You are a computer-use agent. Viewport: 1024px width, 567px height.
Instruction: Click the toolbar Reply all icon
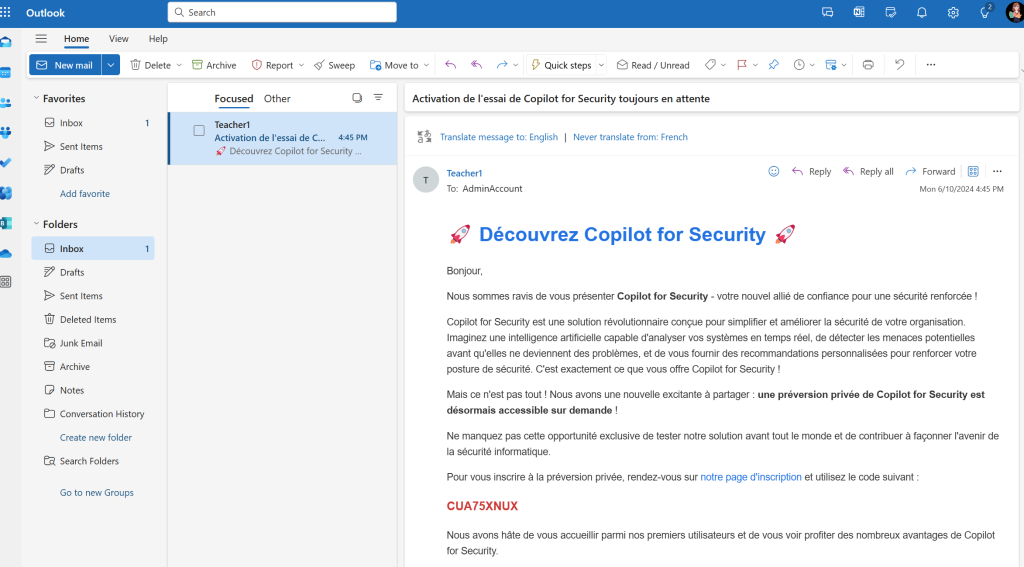point(477,65)
